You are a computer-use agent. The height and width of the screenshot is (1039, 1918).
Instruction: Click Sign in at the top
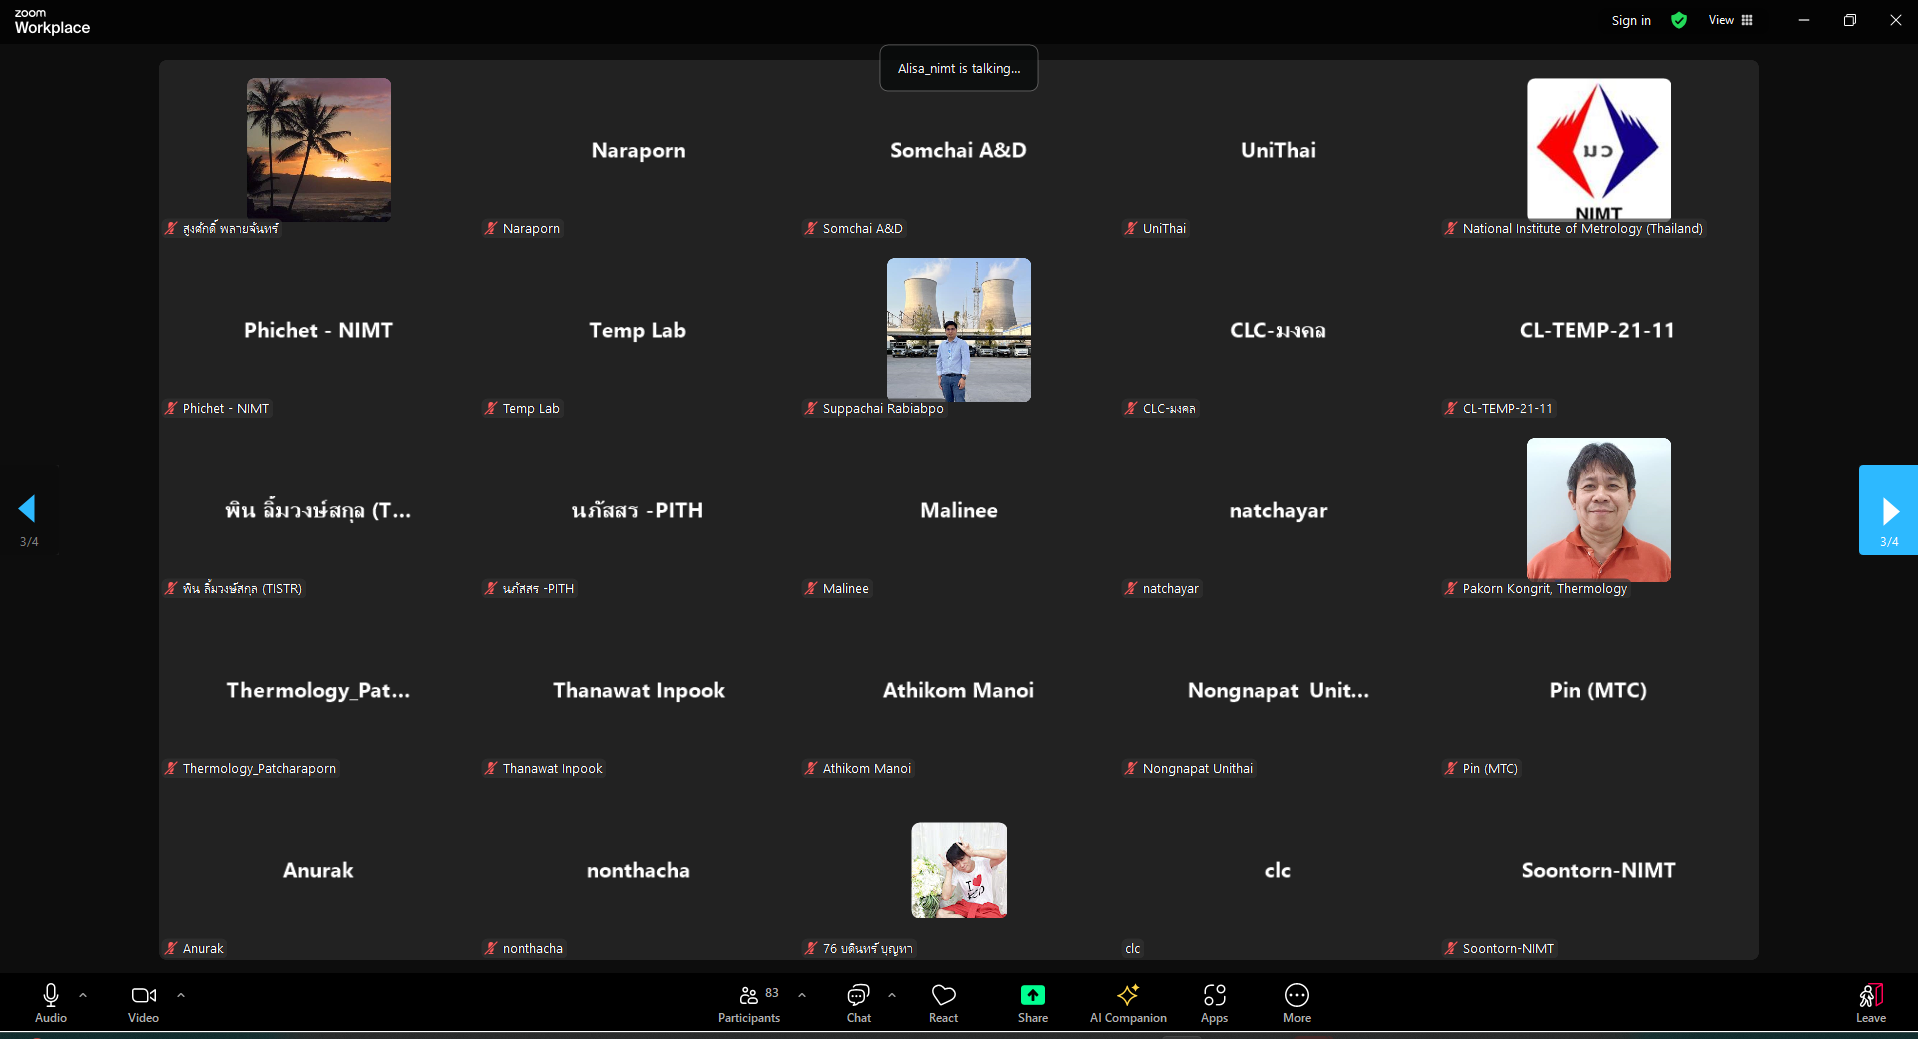coord(1630,20)
